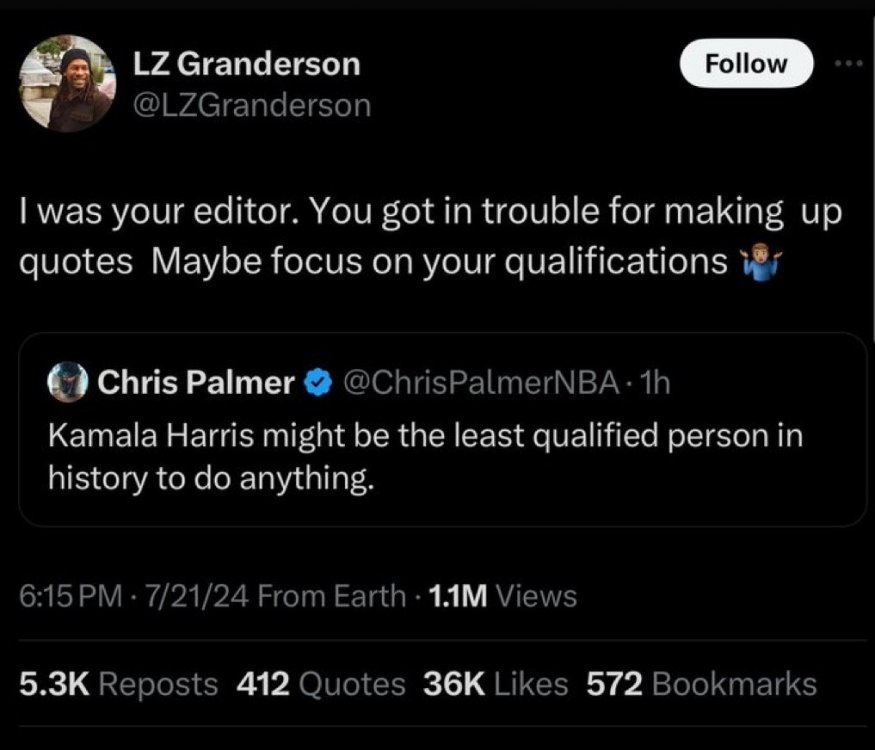Image resolution: width=875 pixels, height=750 pixels.
Task: Click the 572 Bookmarks count
Action: point(700,685)
